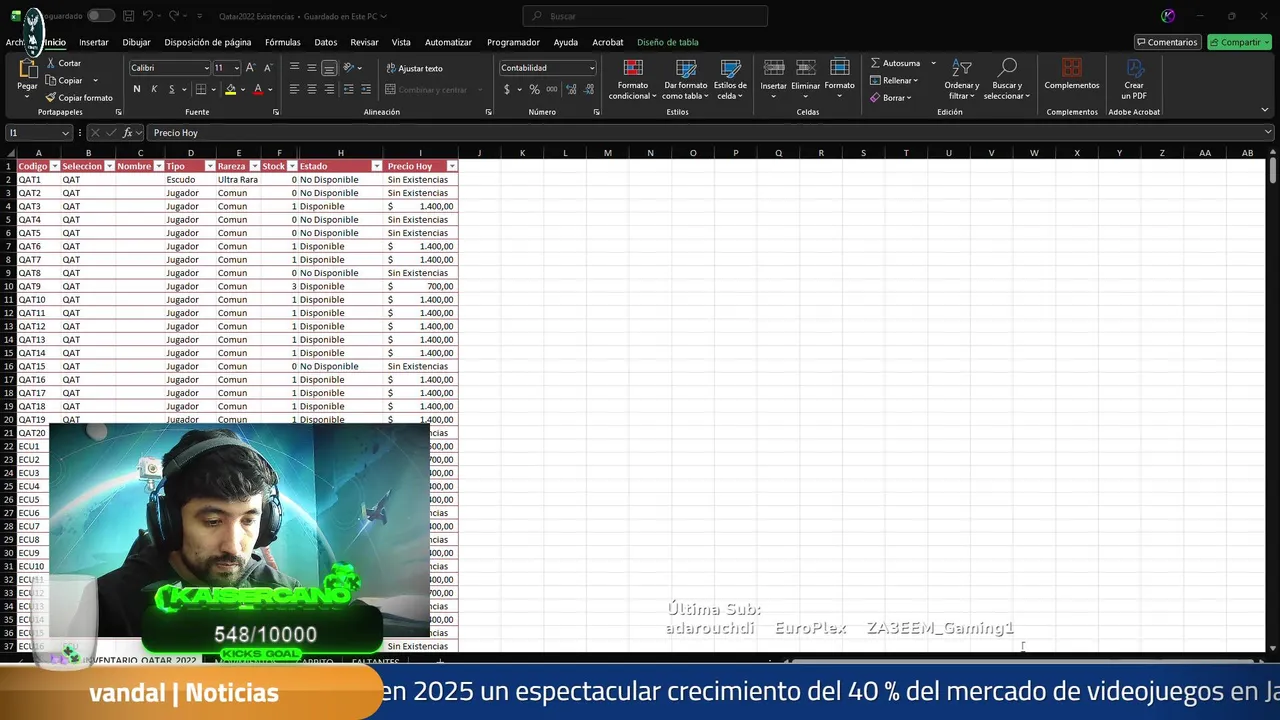Open Ordenar y filtrar menu
1280x720 pixels.
click(961, 79)
